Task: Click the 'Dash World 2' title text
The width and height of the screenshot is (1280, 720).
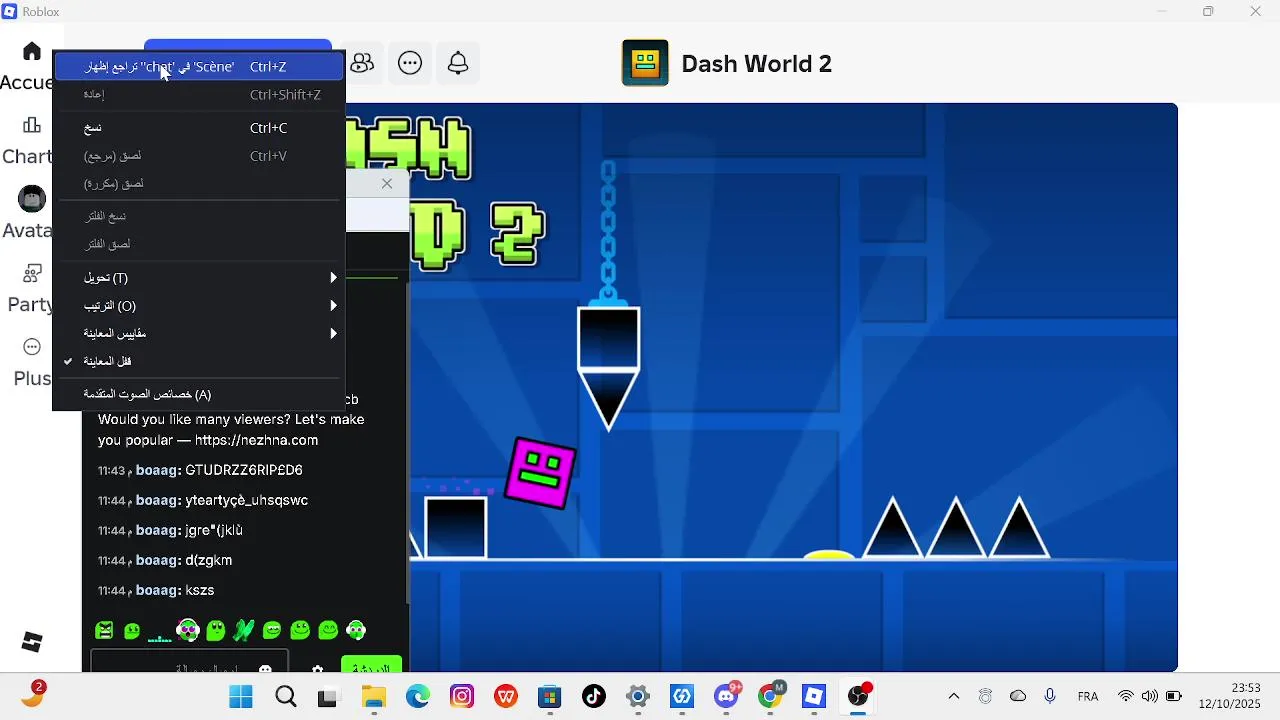Action: click(757, 64)
